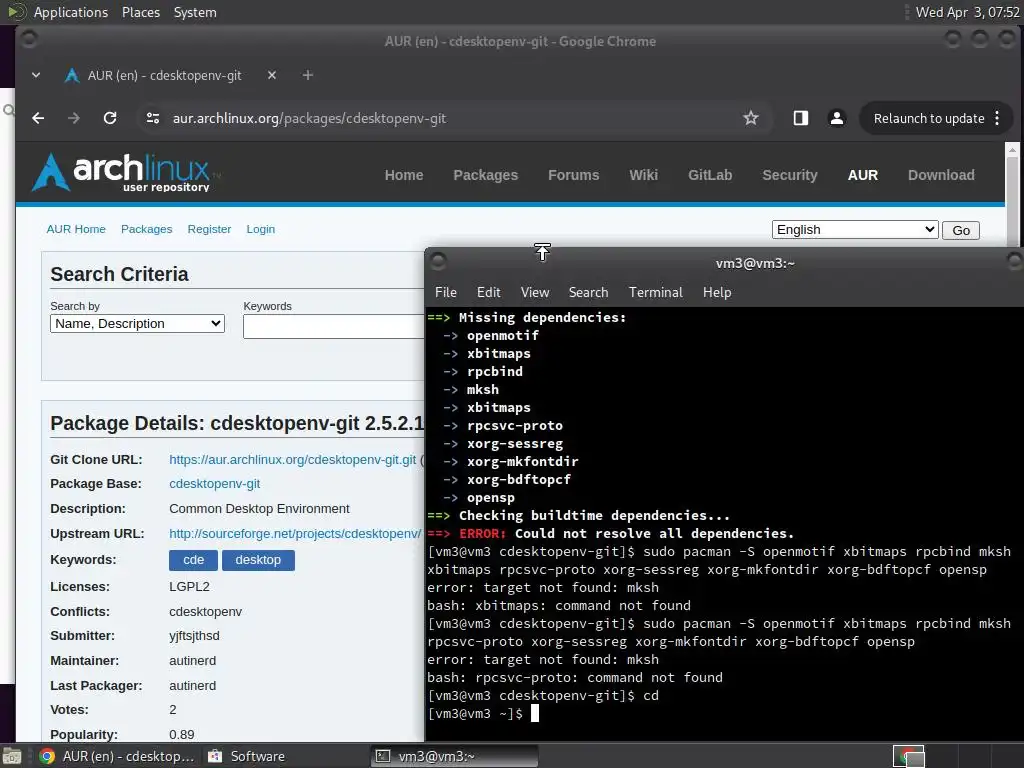The height and width of the screenshot is (768, 1024).
Task: Click Package Base cdesktopenv-git link
Action: (x=214, y=484)
